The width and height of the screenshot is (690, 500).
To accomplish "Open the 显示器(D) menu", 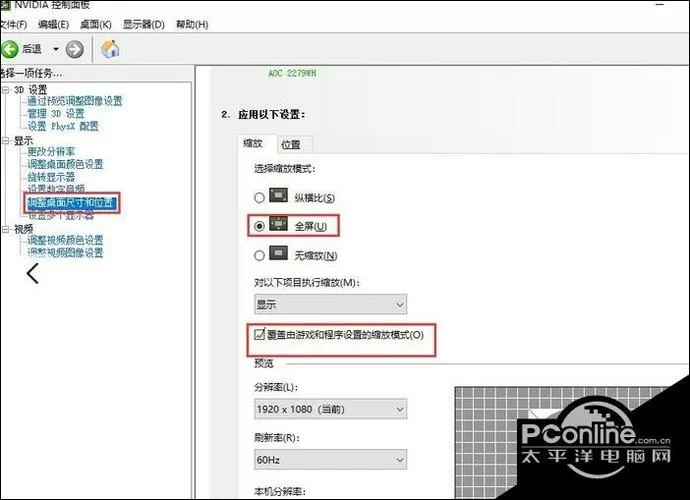I will 143,25.
